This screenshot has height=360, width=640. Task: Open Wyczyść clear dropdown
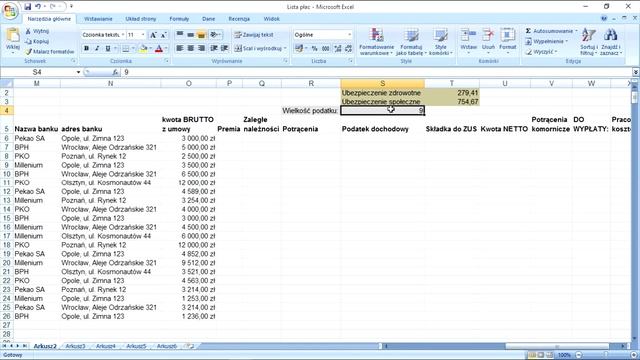(542, 52)
